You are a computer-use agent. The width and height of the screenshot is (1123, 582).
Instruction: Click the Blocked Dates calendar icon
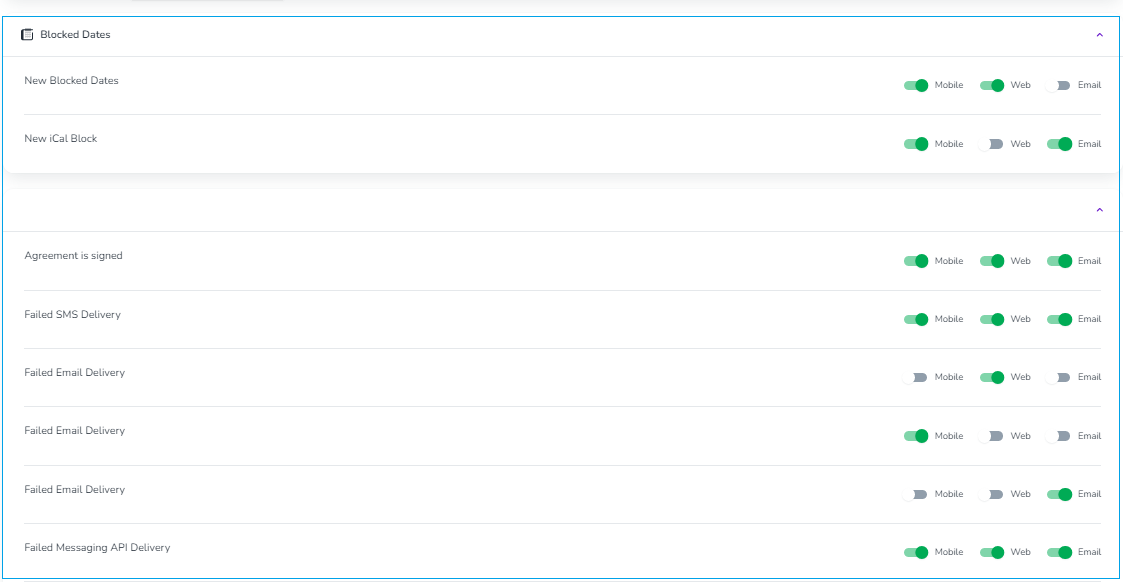[x=27, y=34]
